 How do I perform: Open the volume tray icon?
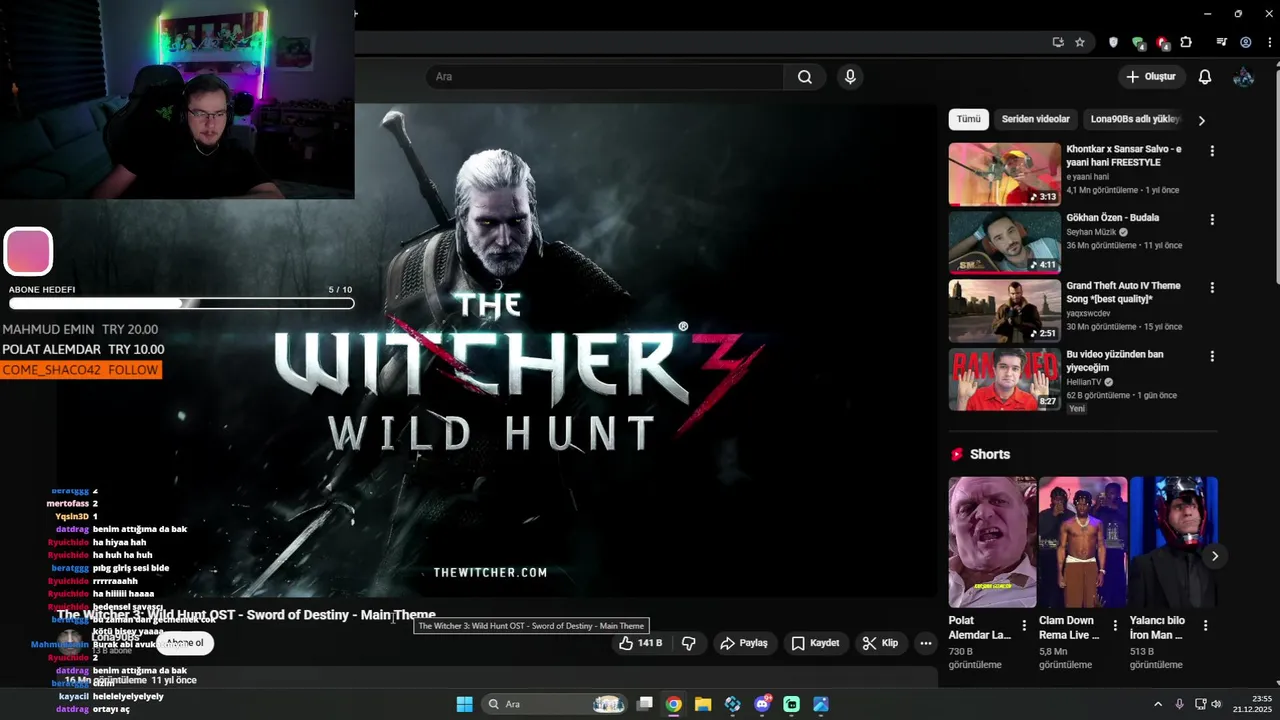1217,704
